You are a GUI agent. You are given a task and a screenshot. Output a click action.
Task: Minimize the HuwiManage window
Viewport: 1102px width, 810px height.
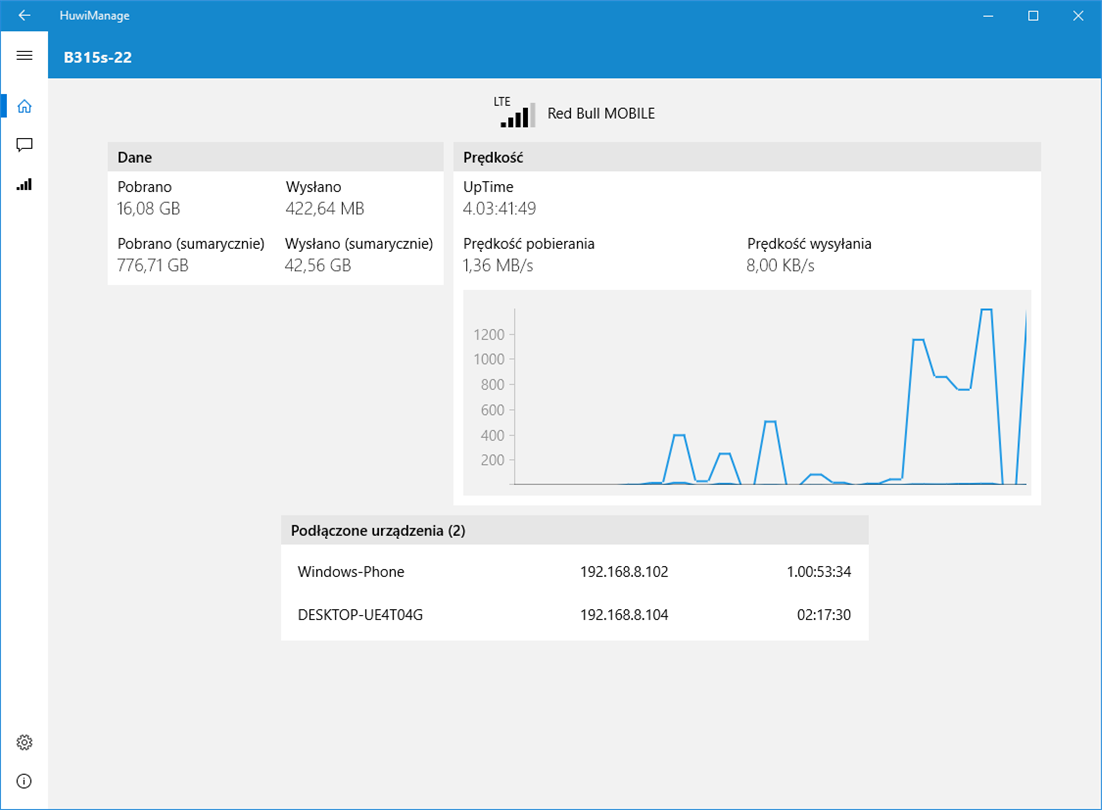(x=988, y=15)
